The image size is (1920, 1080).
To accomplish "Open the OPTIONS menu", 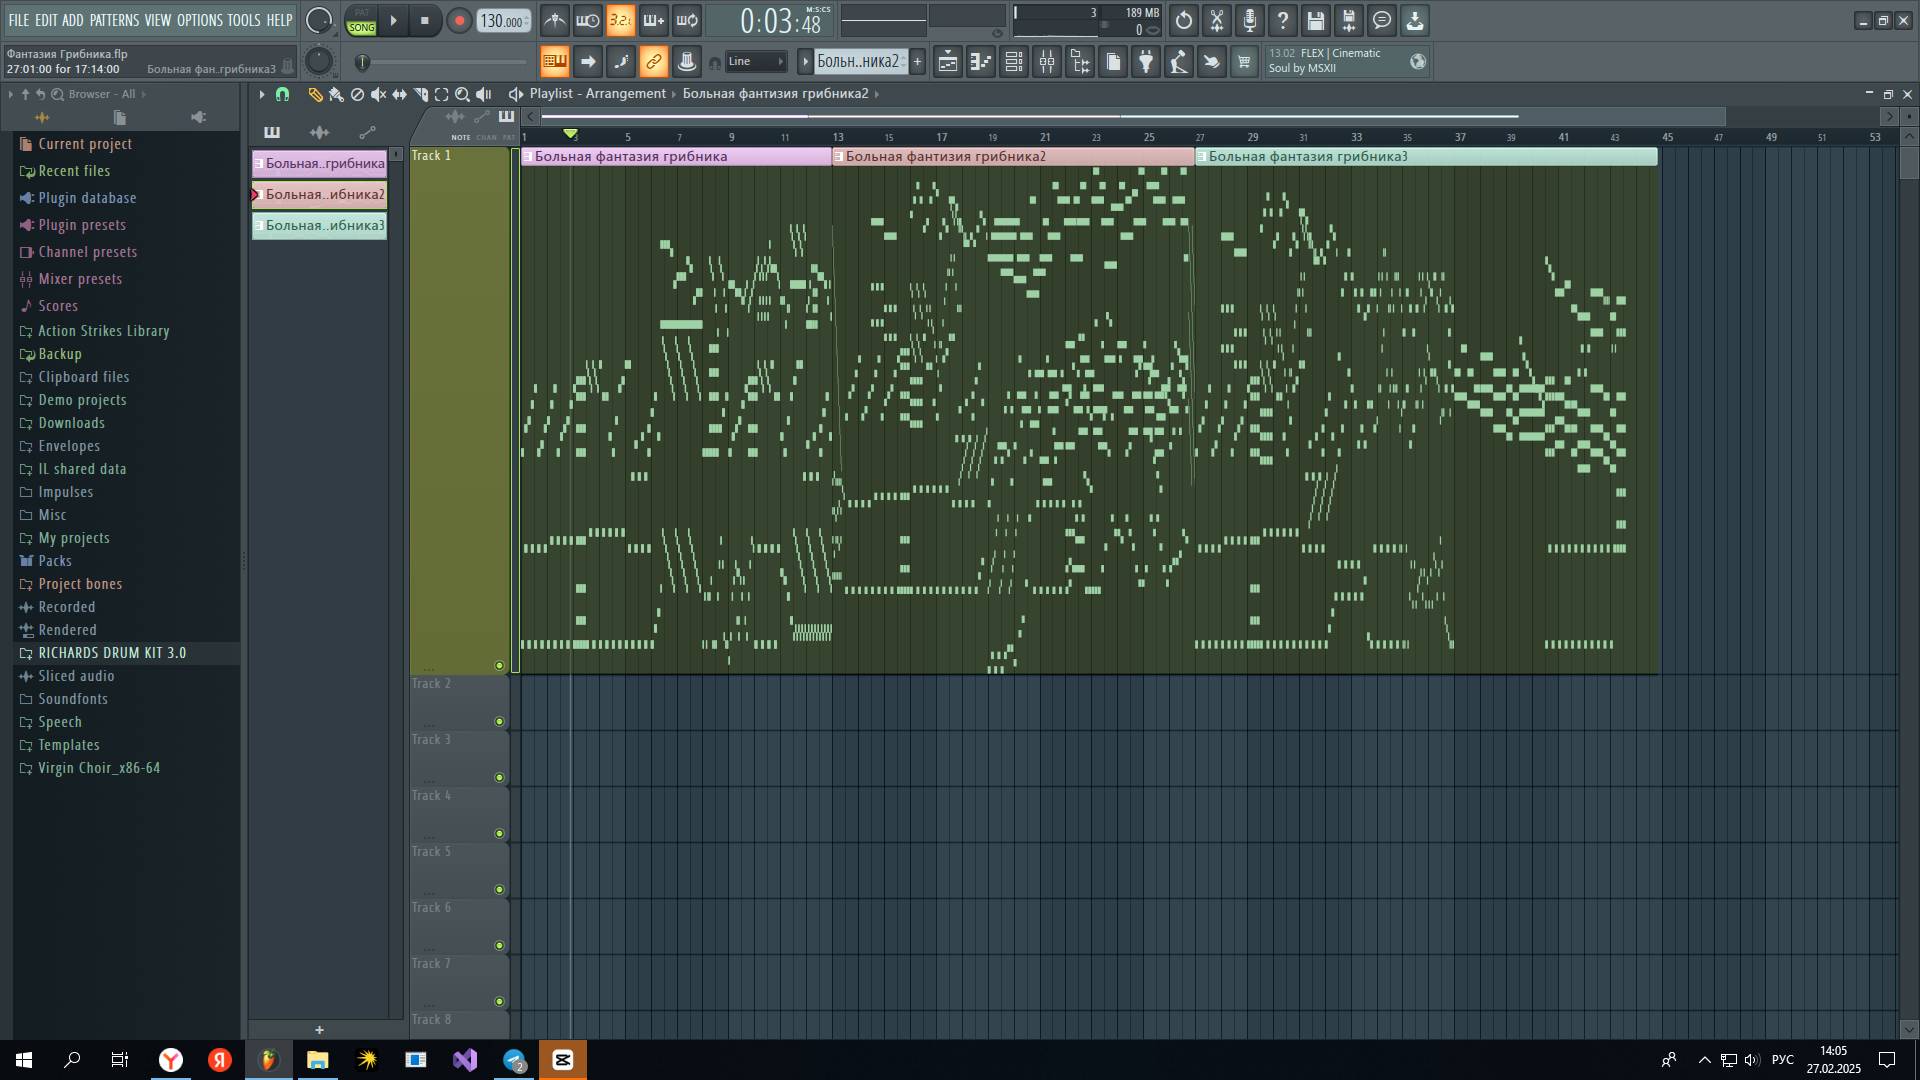I will (x=200, y=20).
